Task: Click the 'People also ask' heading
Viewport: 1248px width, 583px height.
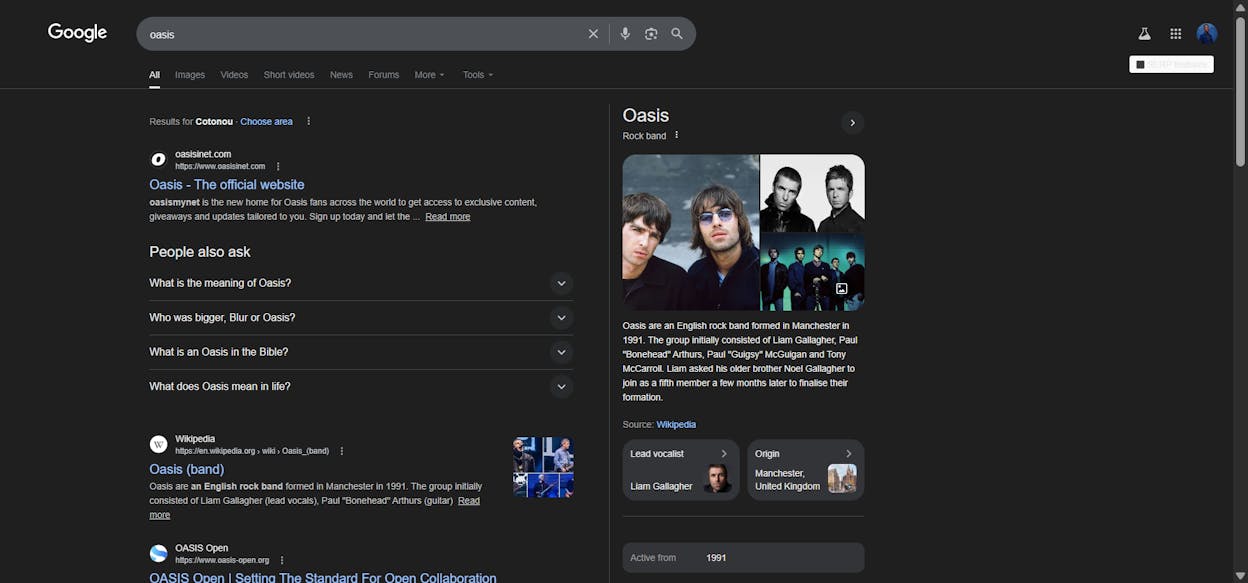Action: pyautogui.click(x=200, y=252)
